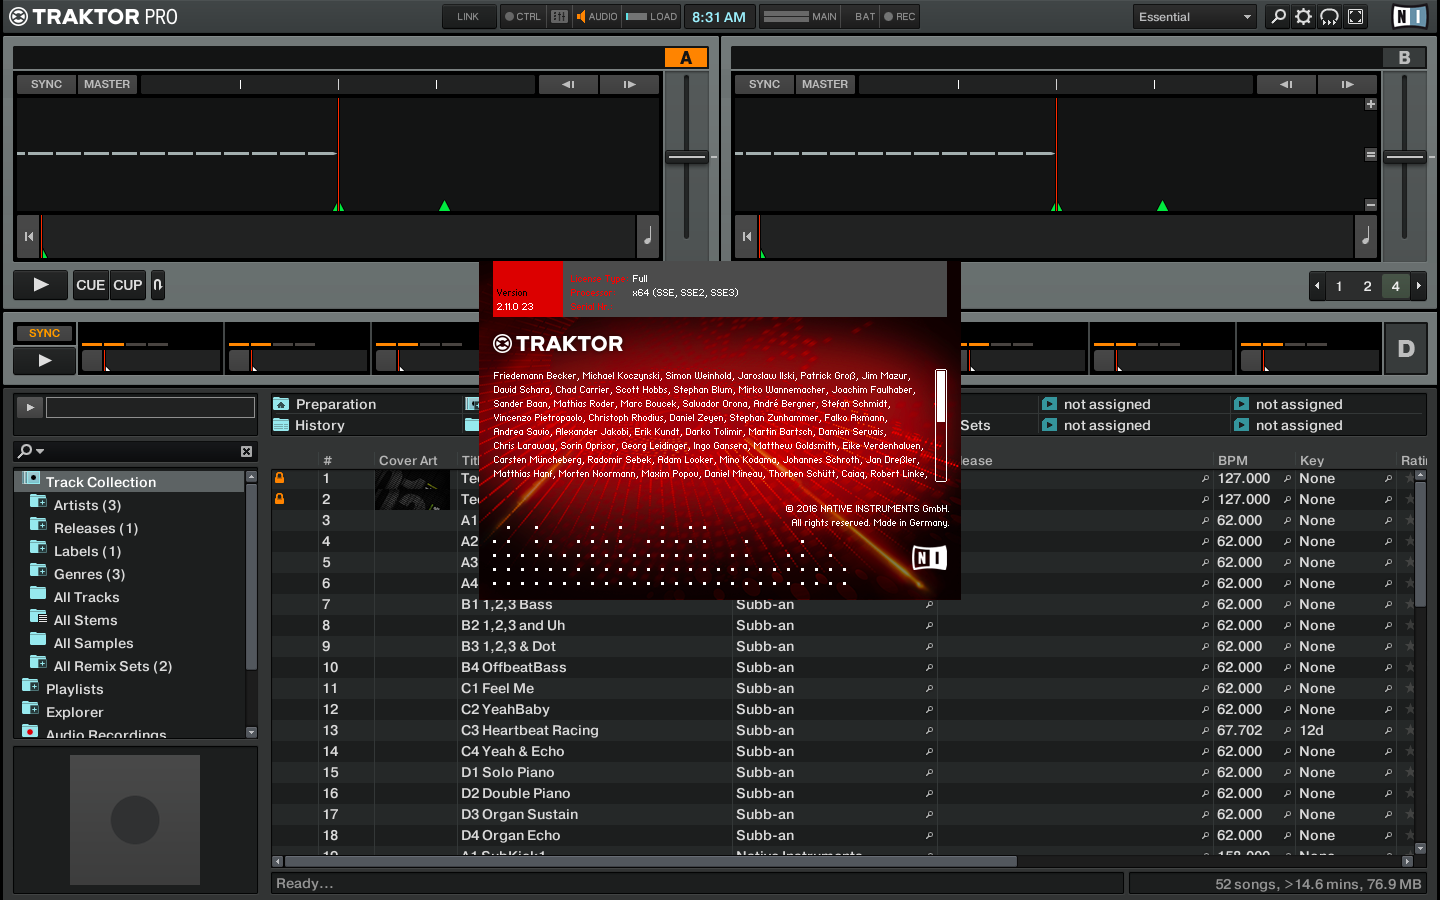1440x900 pixels.
Task: Open the Essential layout dropdown
Action: point(1194,17)
